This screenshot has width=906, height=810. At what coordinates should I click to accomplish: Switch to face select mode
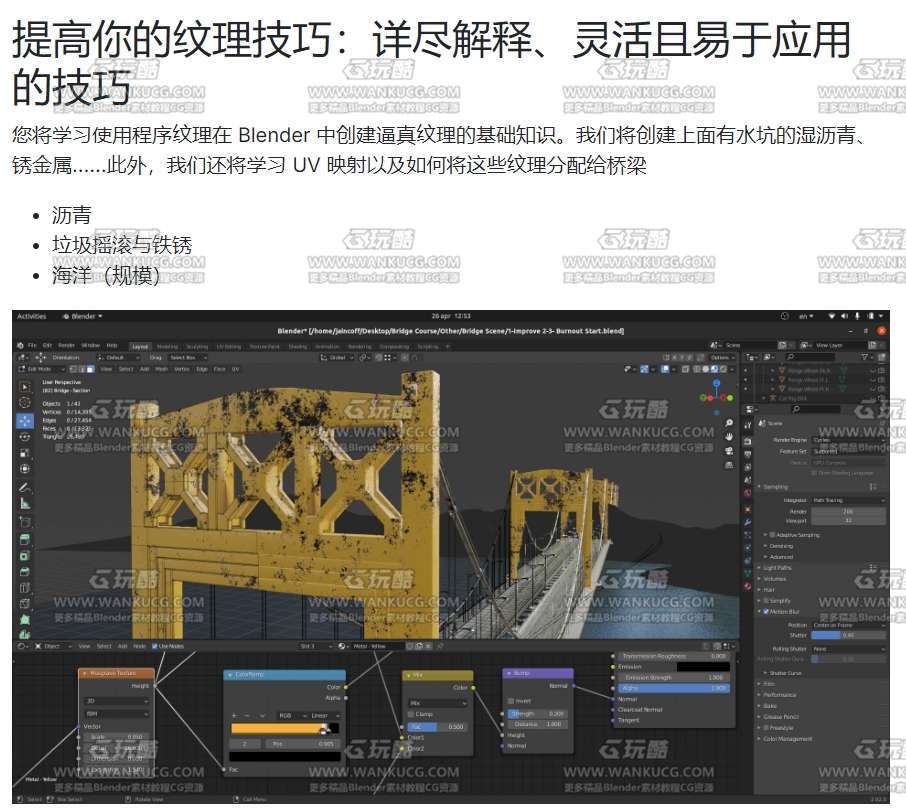click(91, 369)
